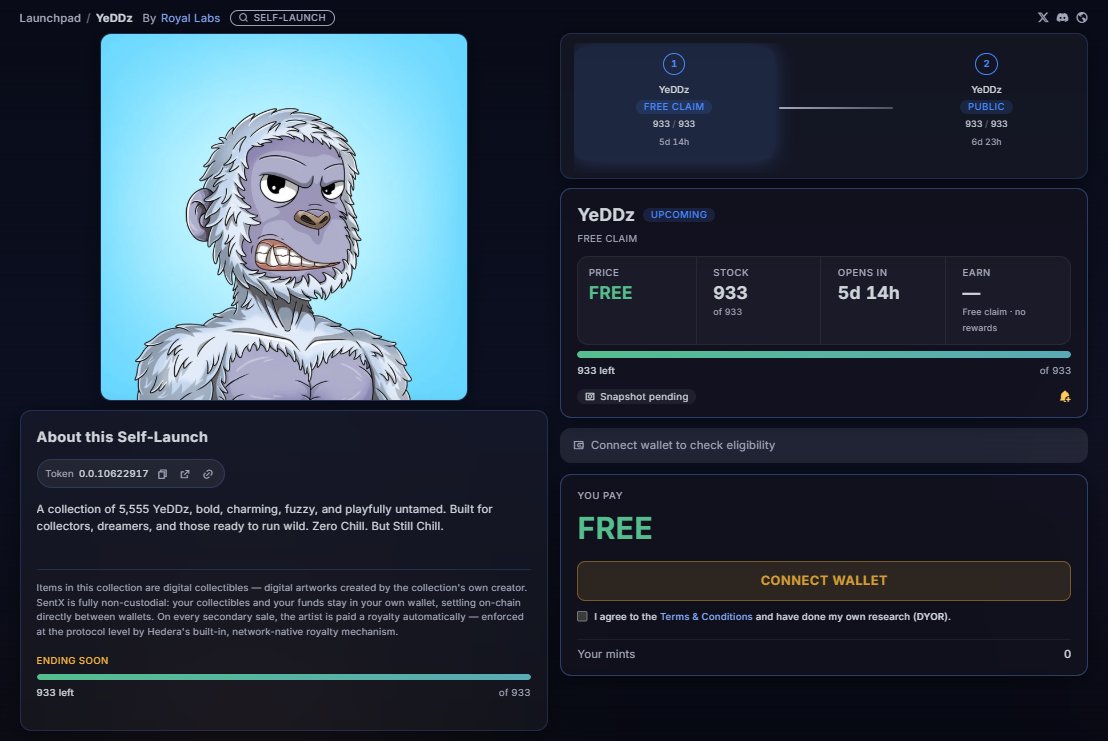Click the '5d 14h' free claim phase countdown

tap(674, 142)
